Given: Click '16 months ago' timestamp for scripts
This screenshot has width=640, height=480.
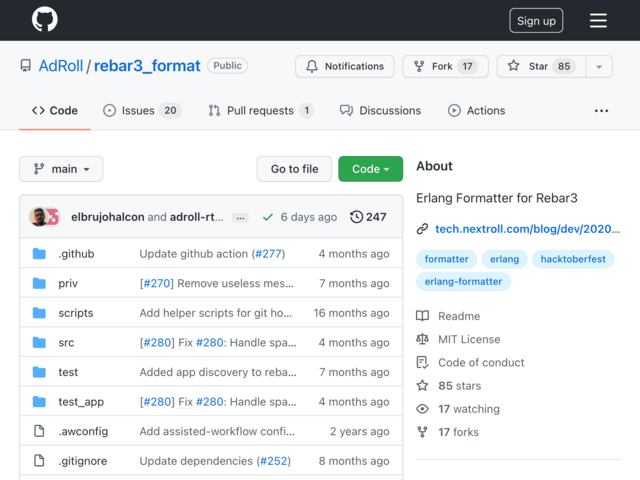Looking at the screenshot, I should (x=351, y=313).
